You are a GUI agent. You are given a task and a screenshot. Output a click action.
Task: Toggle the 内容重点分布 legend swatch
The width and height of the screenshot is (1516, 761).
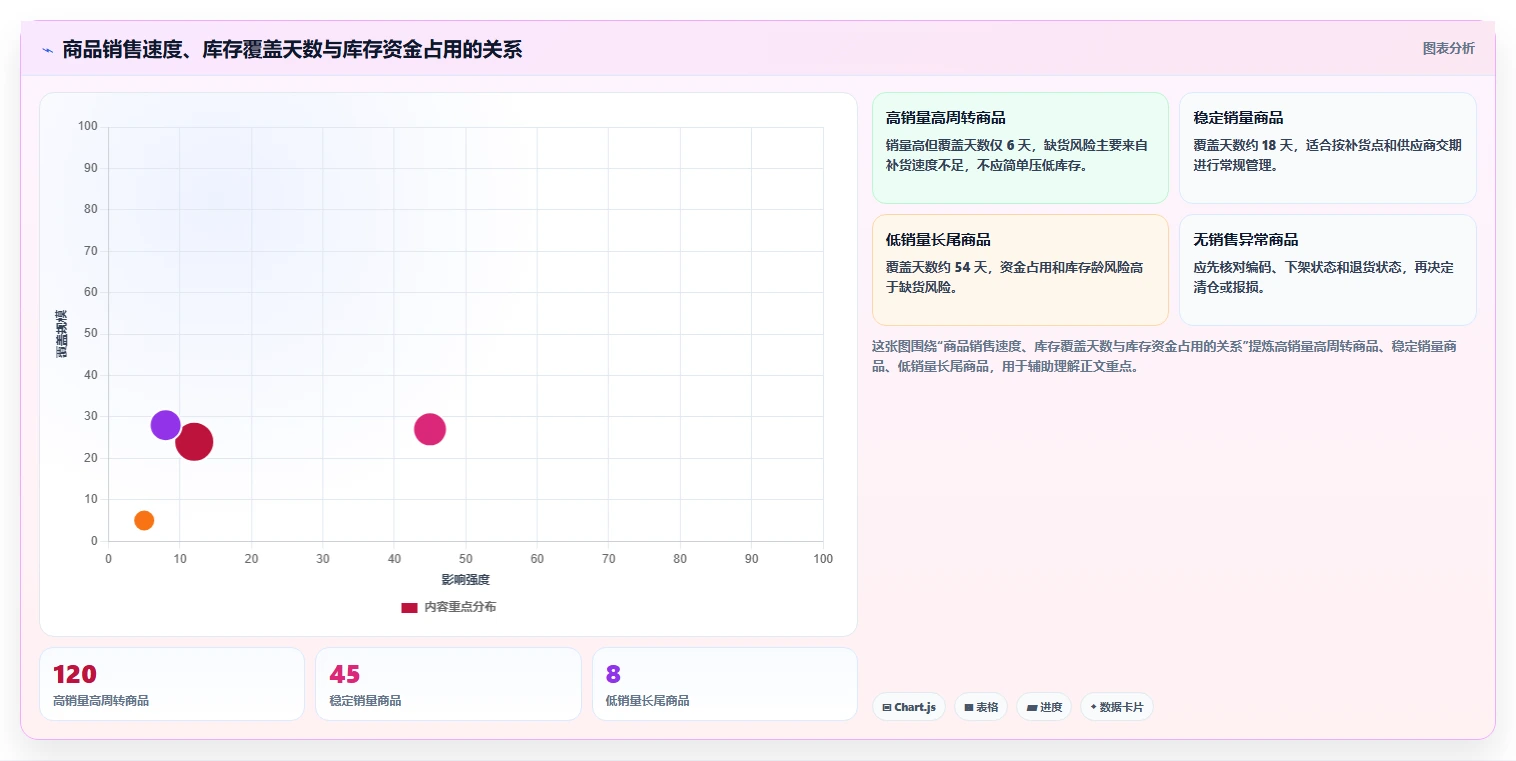pos(409,607)
